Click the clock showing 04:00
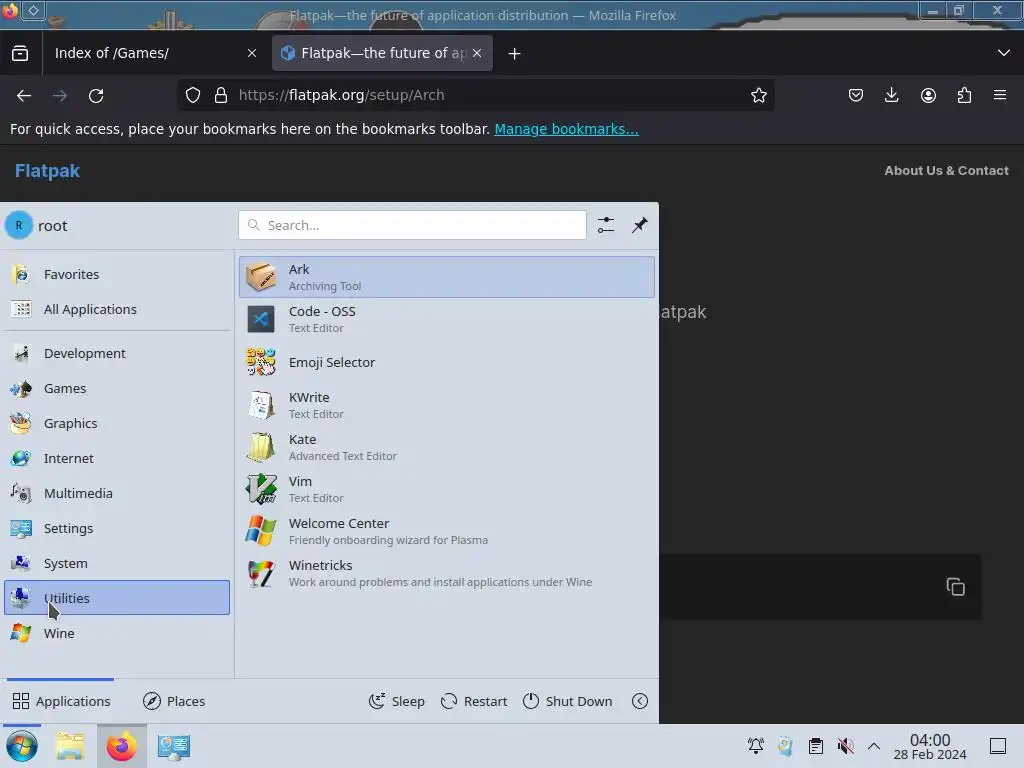Screen dimensions: 1024x768 coord(930,746)
